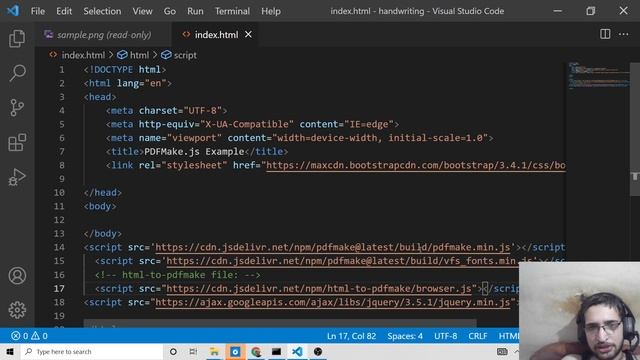
Task: Click line number 12 in gutter
Action: [x=59, y=220]
